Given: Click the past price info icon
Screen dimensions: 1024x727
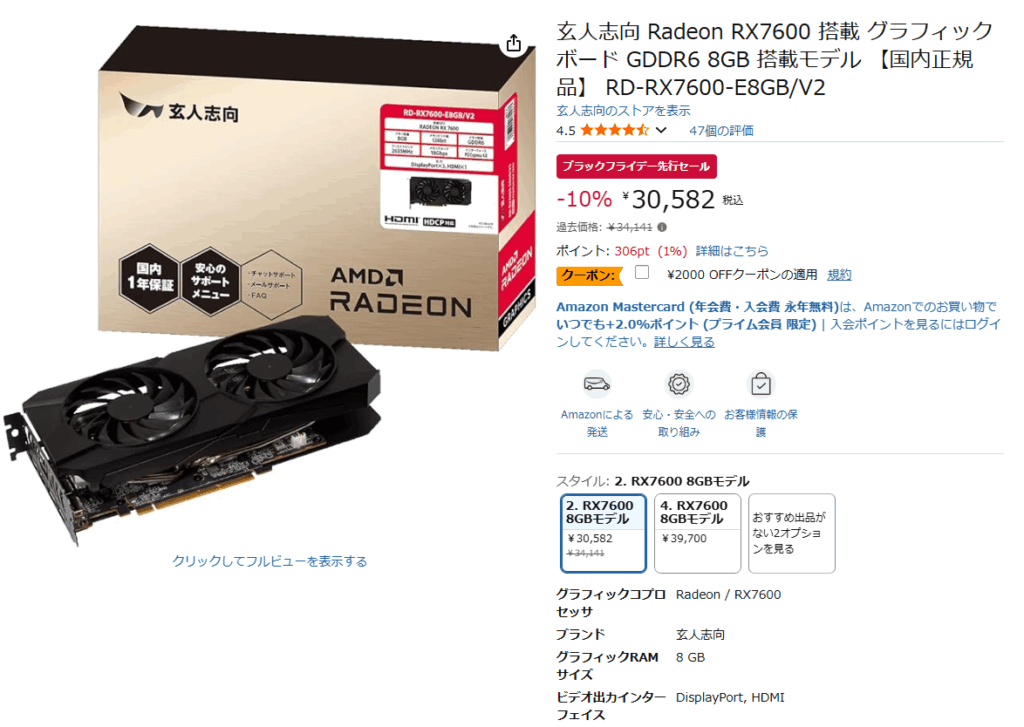Looking at the screenshot, I should pyautogui.click(x=662, y=227).
